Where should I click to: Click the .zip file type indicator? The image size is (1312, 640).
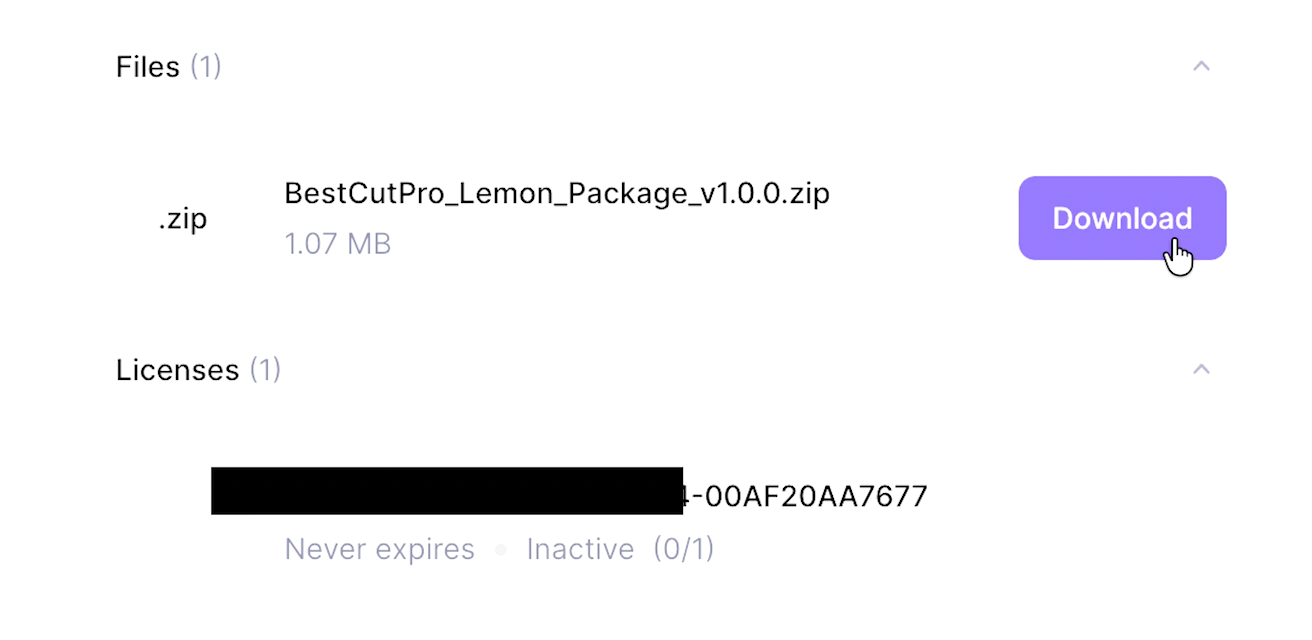coord(183,218)
